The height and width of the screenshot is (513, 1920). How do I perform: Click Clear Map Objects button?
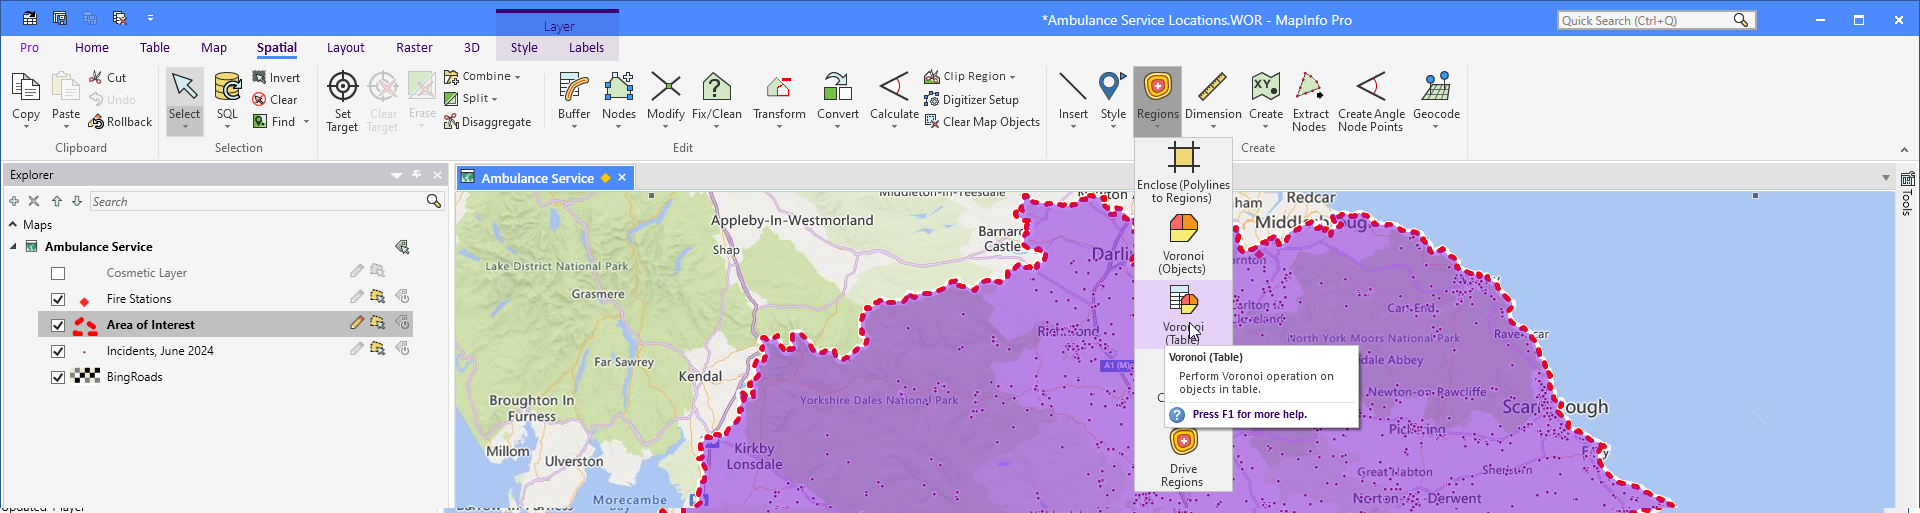[983, 122]
